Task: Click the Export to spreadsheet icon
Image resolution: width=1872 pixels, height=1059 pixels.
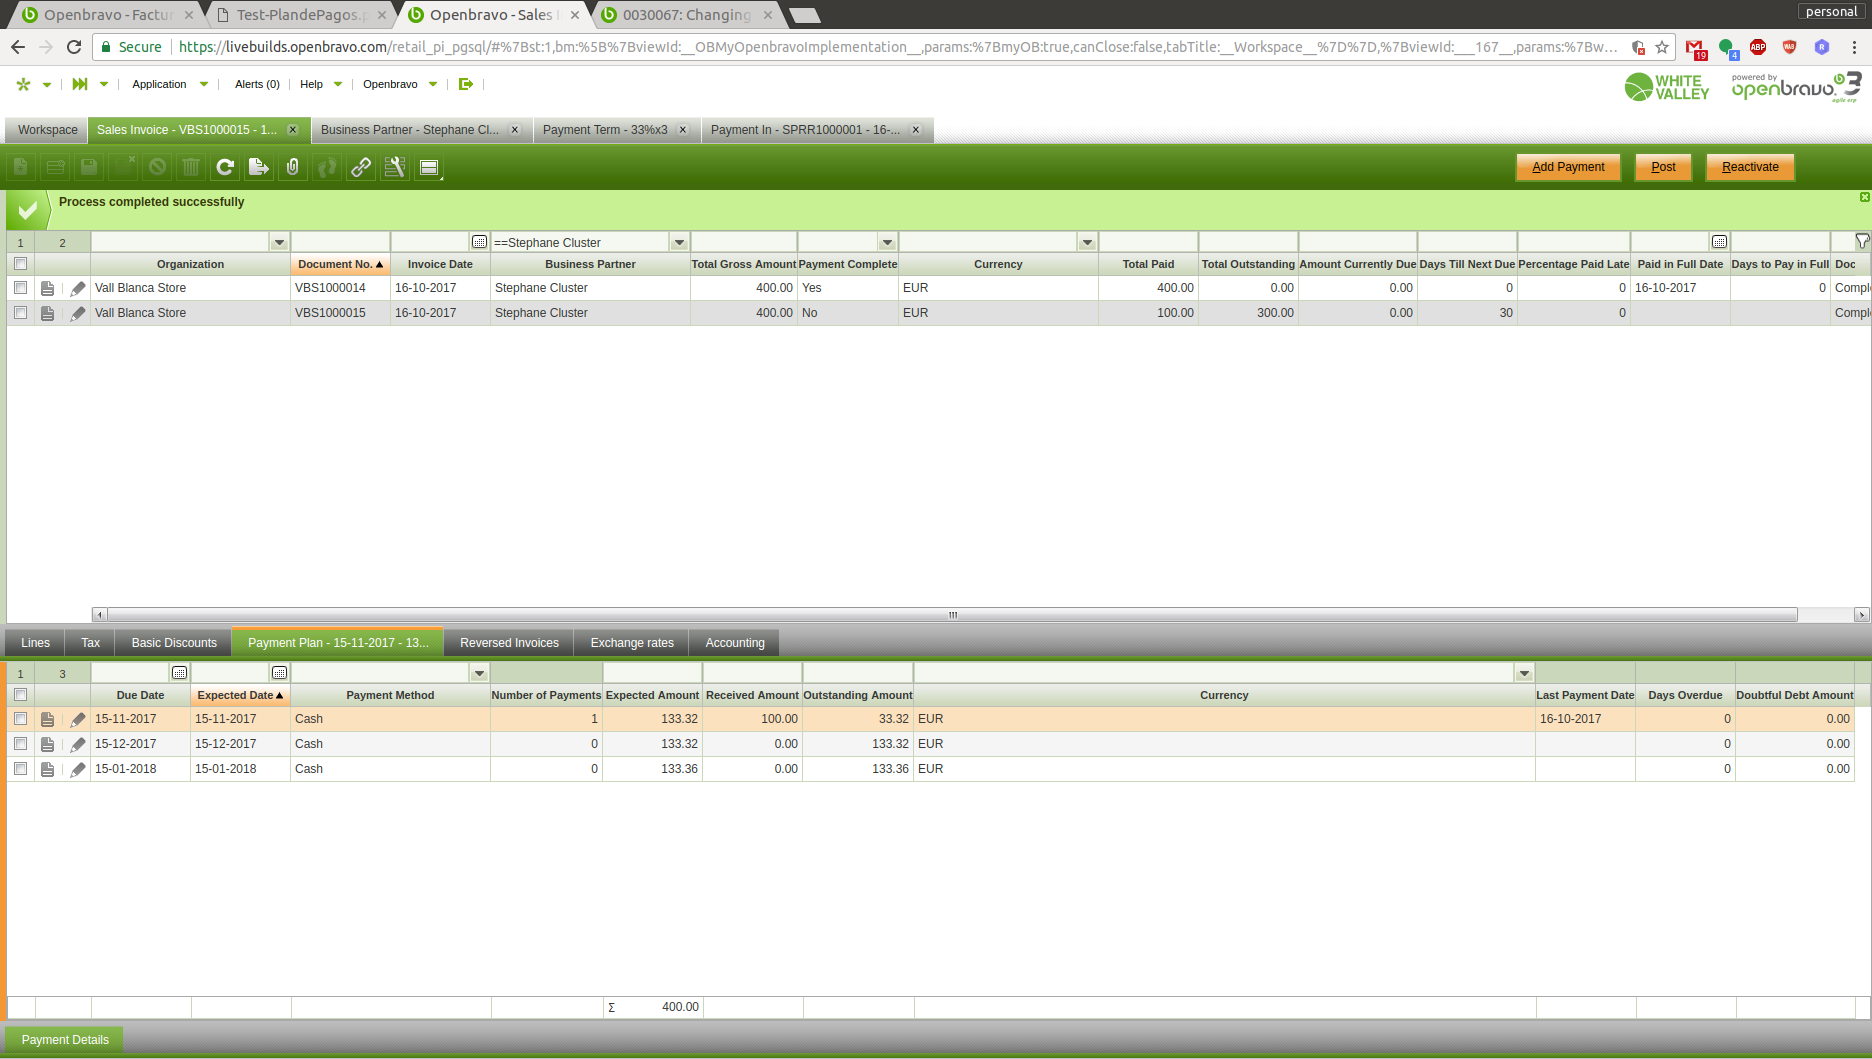Action: point(259,167)
